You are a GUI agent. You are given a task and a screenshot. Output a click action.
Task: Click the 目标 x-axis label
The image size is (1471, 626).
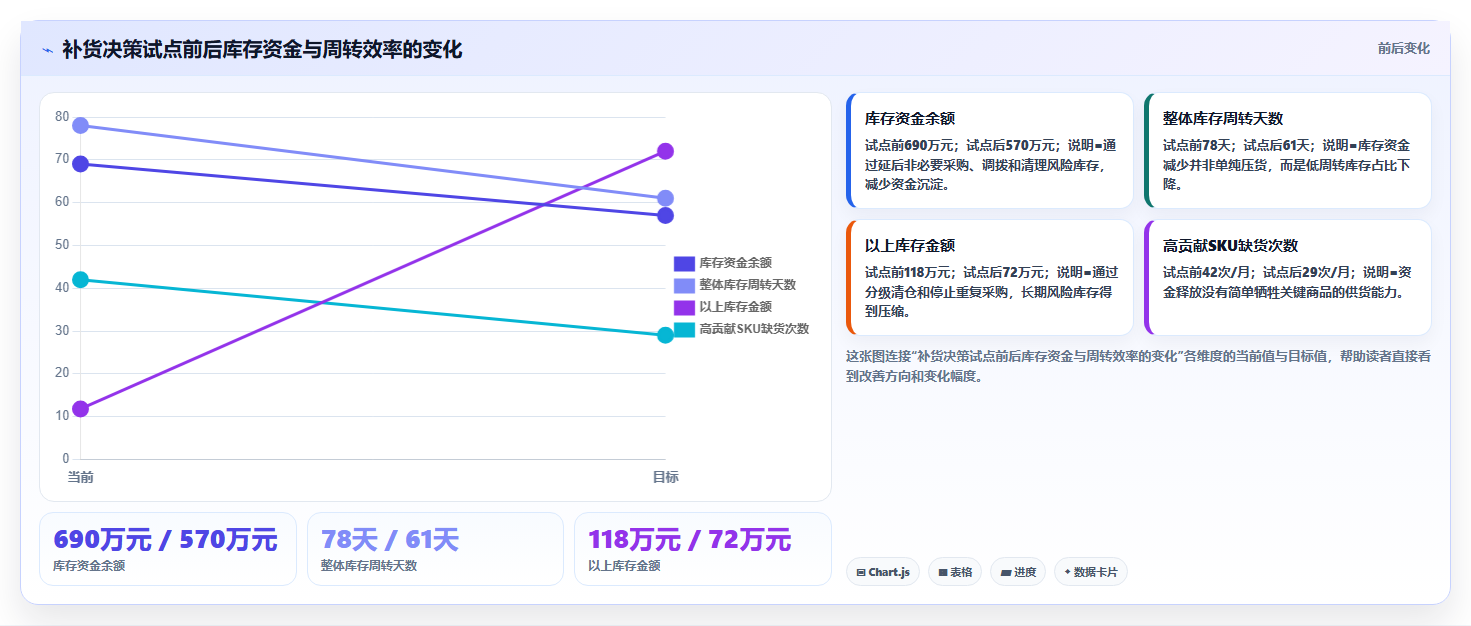(x=665, y=477)
